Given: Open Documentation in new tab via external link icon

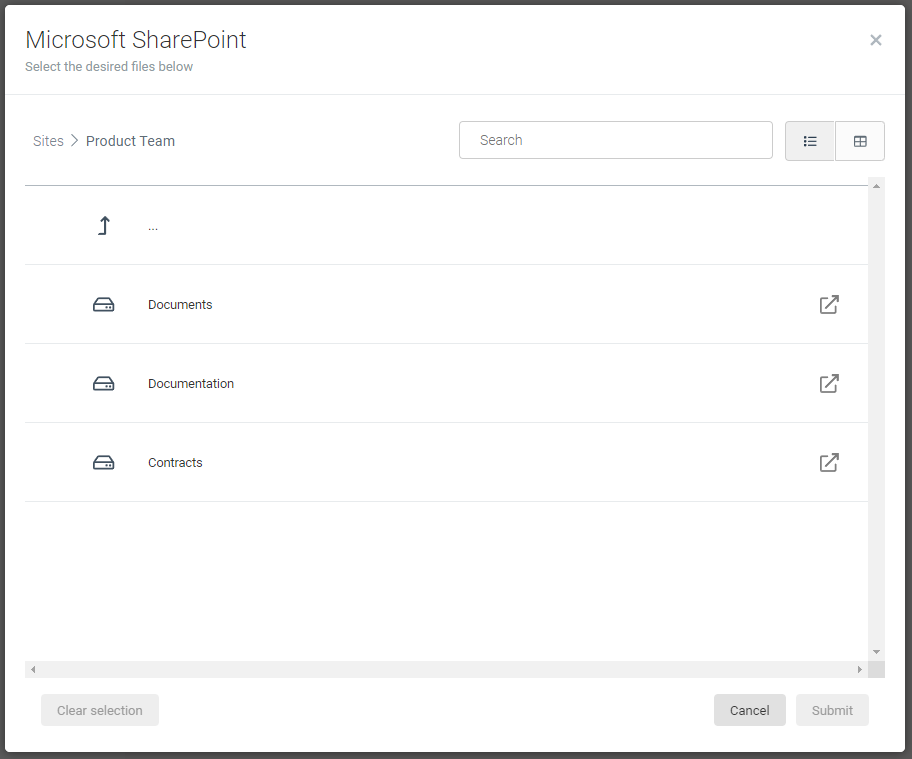Looking at the screenshot, I should pos(828,383).
